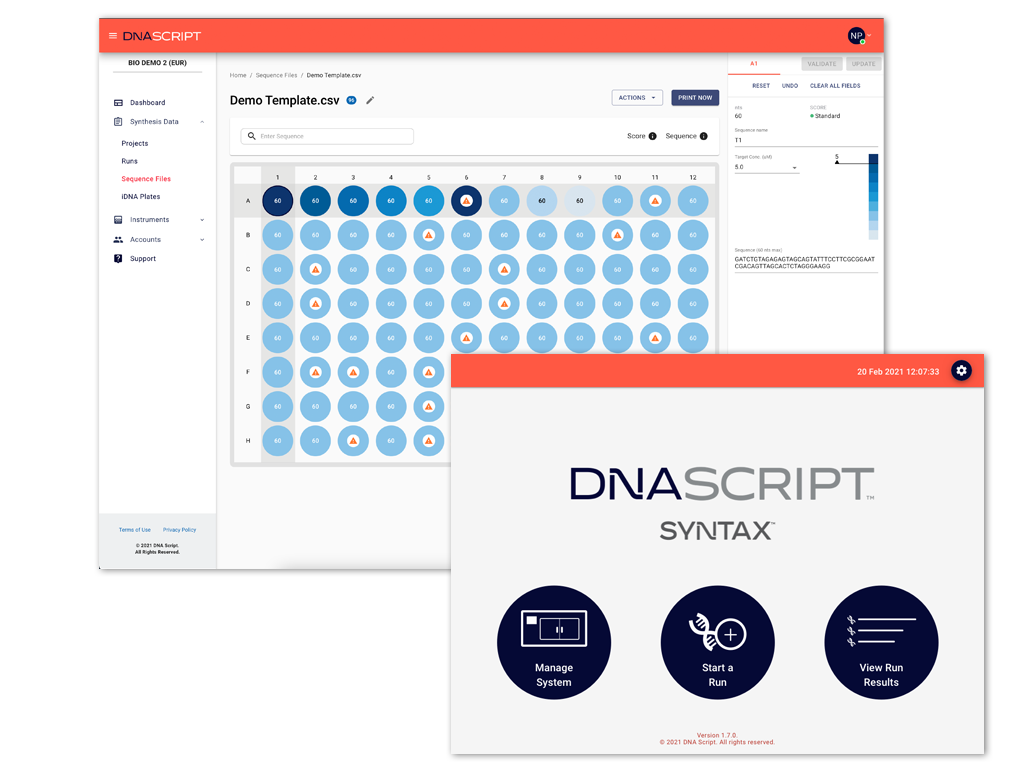This screenshot has width=1024, height=768.
Task: Select column 12 header in the plate
Action: pos(693,177)
